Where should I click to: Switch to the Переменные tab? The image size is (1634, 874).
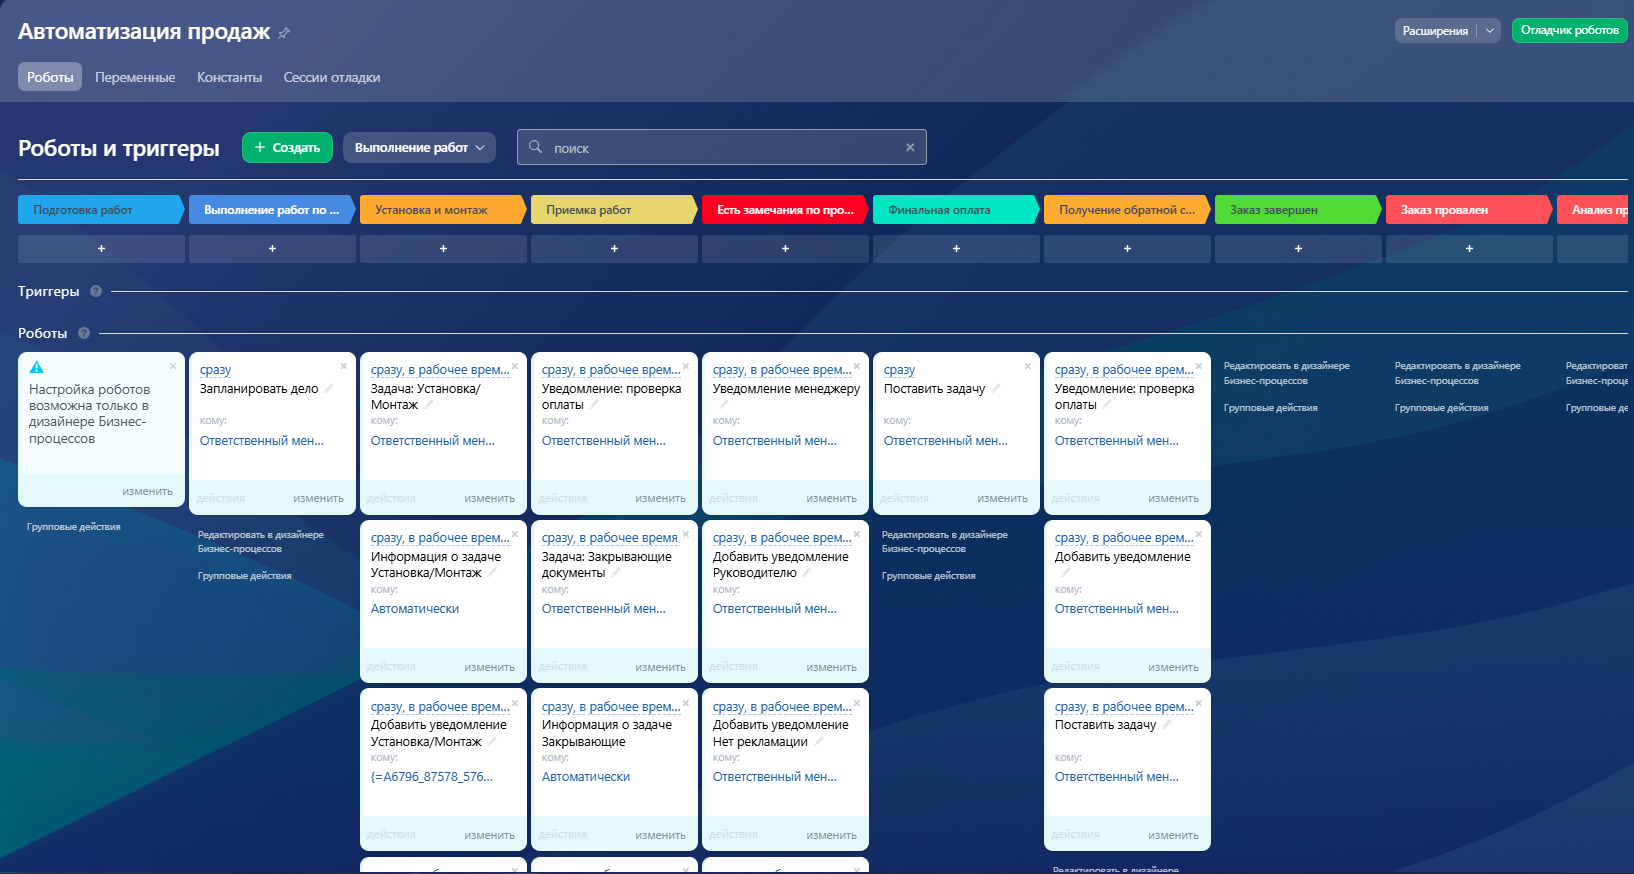click(135, 77)
